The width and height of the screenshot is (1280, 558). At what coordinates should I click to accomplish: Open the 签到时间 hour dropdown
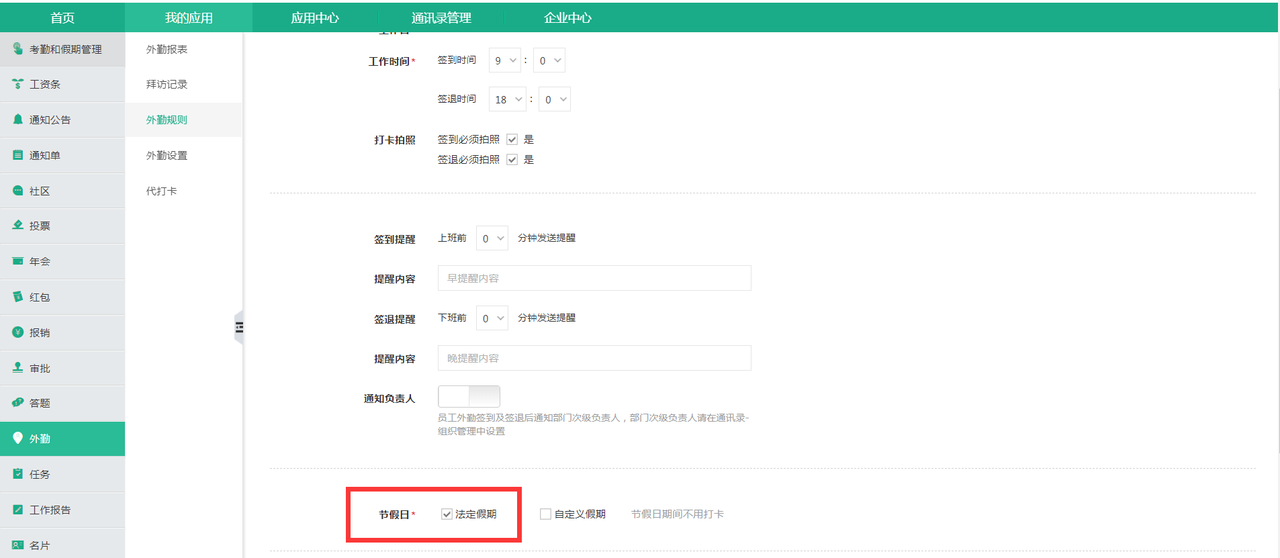pyautogui.click(x=505, y=61)
